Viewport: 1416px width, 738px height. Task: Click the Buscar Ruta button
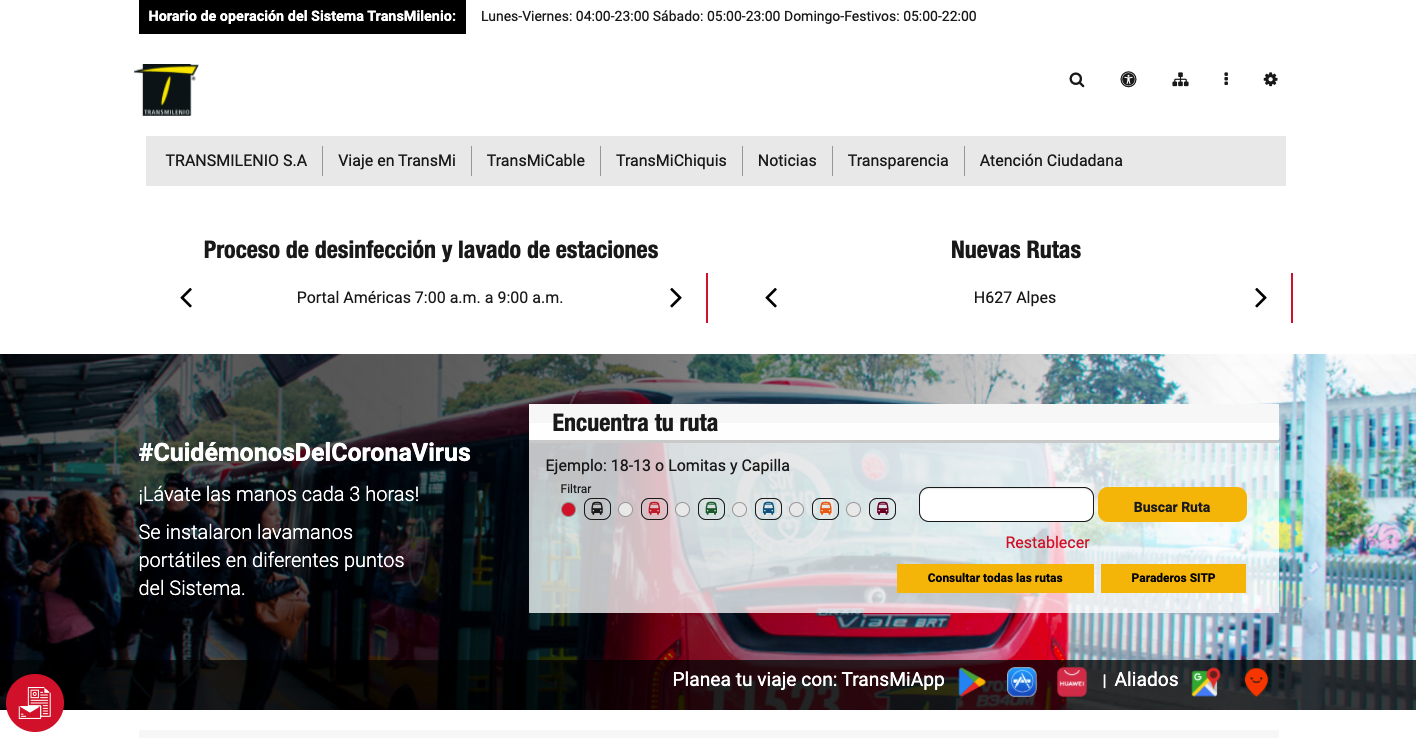coord(1172,505)
